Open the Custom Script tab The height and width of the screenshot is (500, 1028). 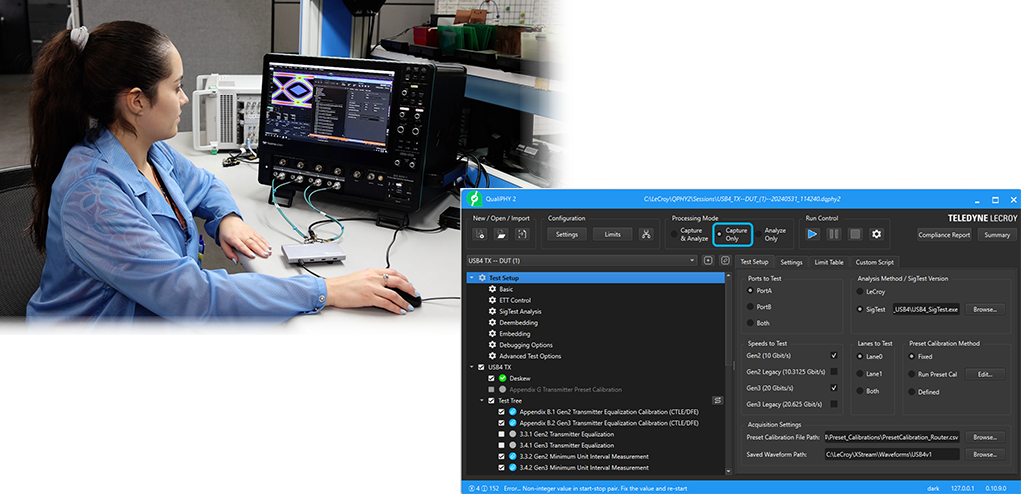[874, 262]
